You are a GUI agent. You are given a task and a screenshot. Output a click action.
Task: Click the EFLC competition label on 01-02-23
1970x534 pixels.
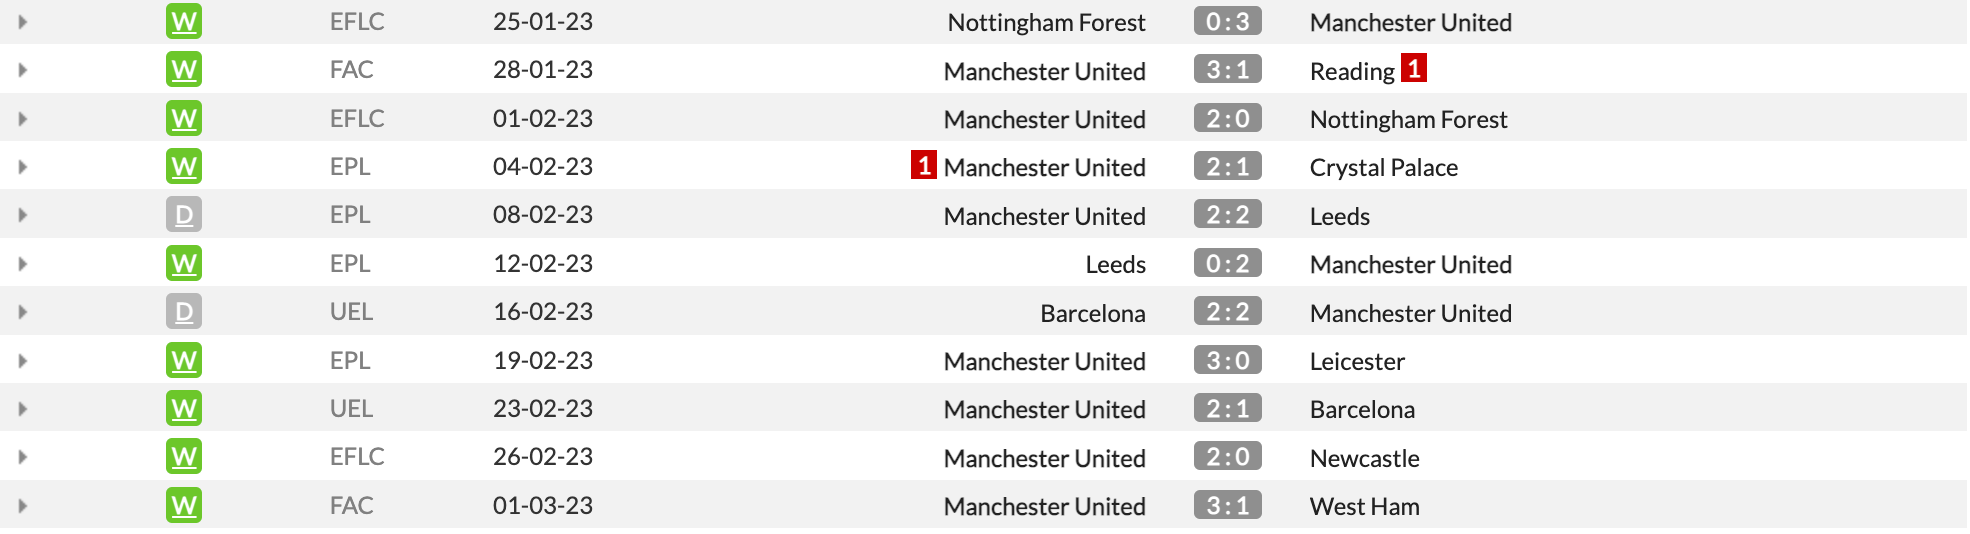(357, 118)
